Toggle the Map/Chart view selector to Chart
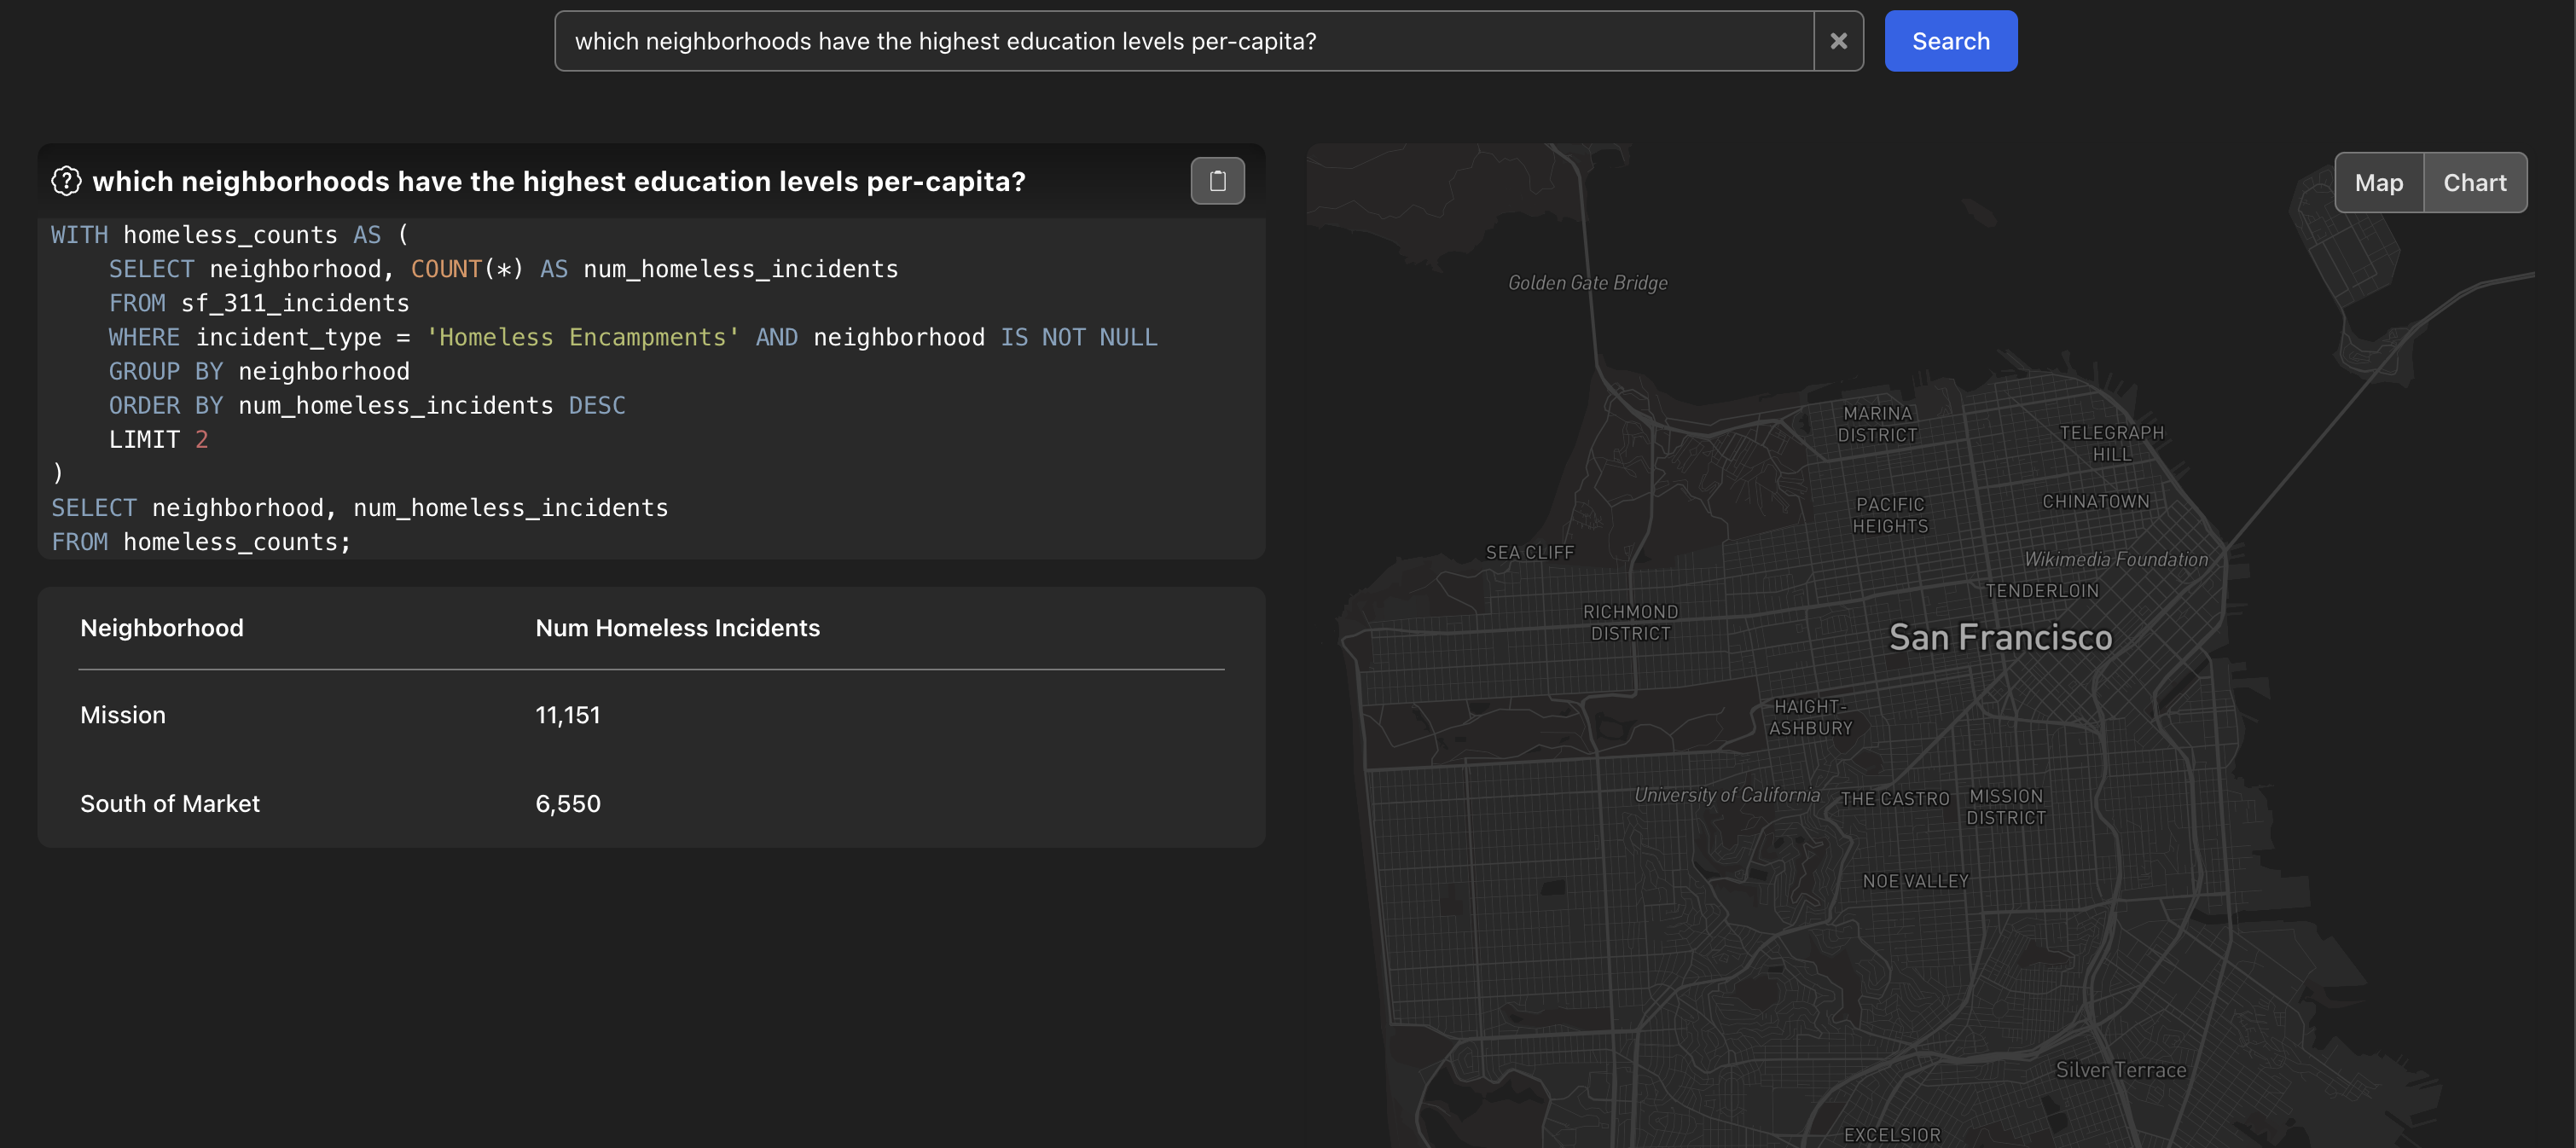This screenshot has width=2576, height=1148. pyautogui.click(x=2475, y=182)
